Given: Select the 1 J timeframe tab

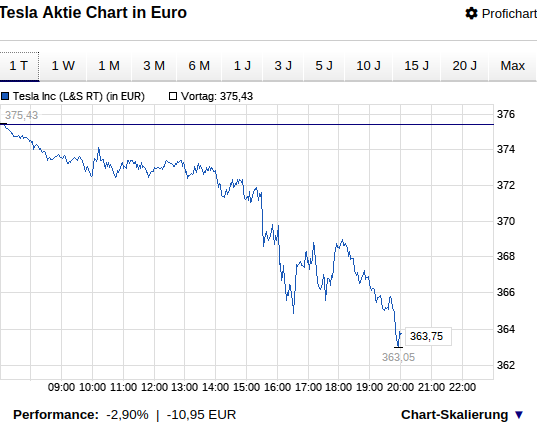Looking at the screenshot, I should [x=242, y=66].
